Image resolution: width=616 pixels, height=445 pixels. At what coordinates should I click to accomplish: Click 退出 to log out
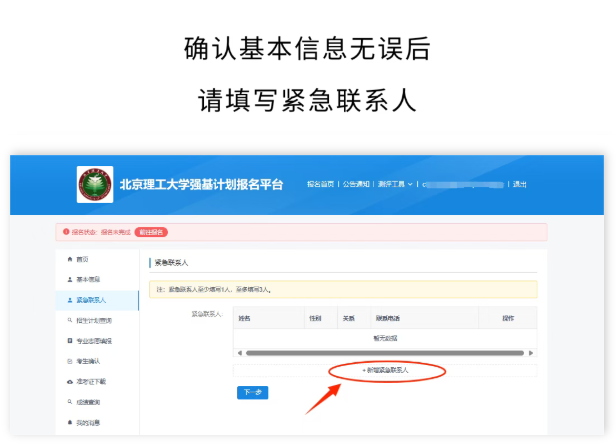(x=520, y=184)
